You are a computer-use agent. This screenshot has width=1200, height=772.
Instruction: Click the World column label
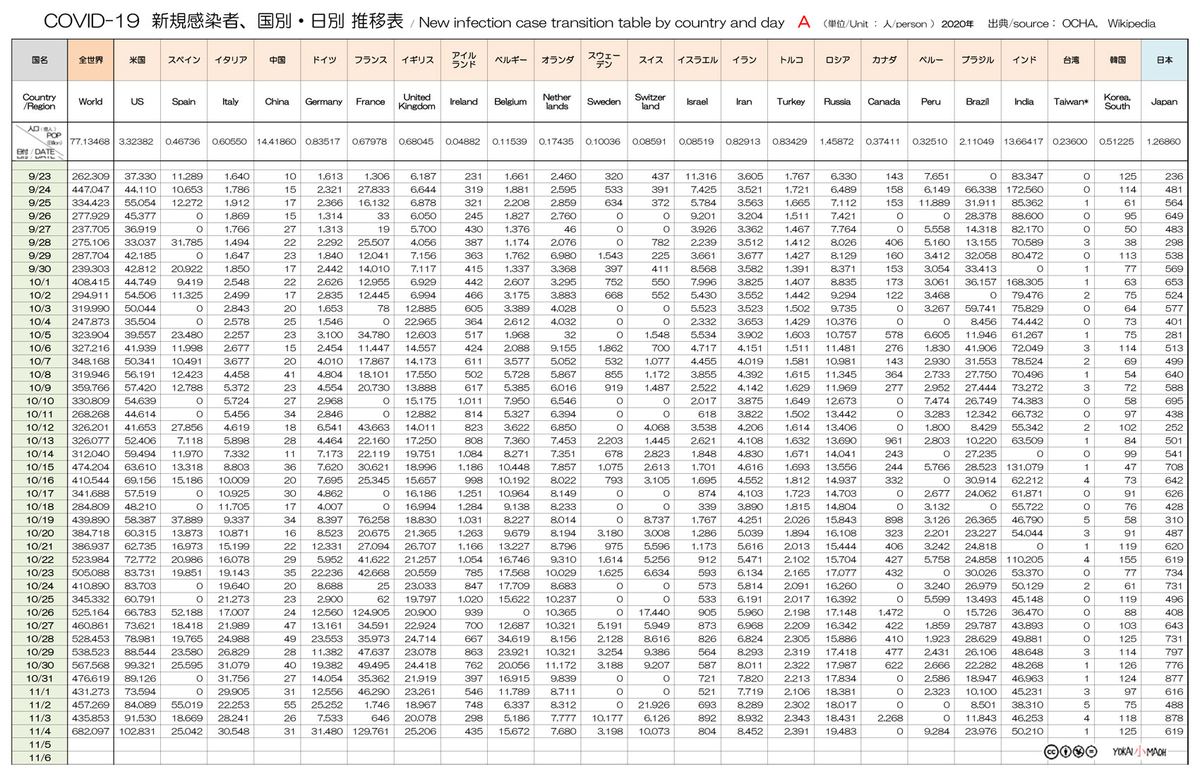click(x=91, y=101)
